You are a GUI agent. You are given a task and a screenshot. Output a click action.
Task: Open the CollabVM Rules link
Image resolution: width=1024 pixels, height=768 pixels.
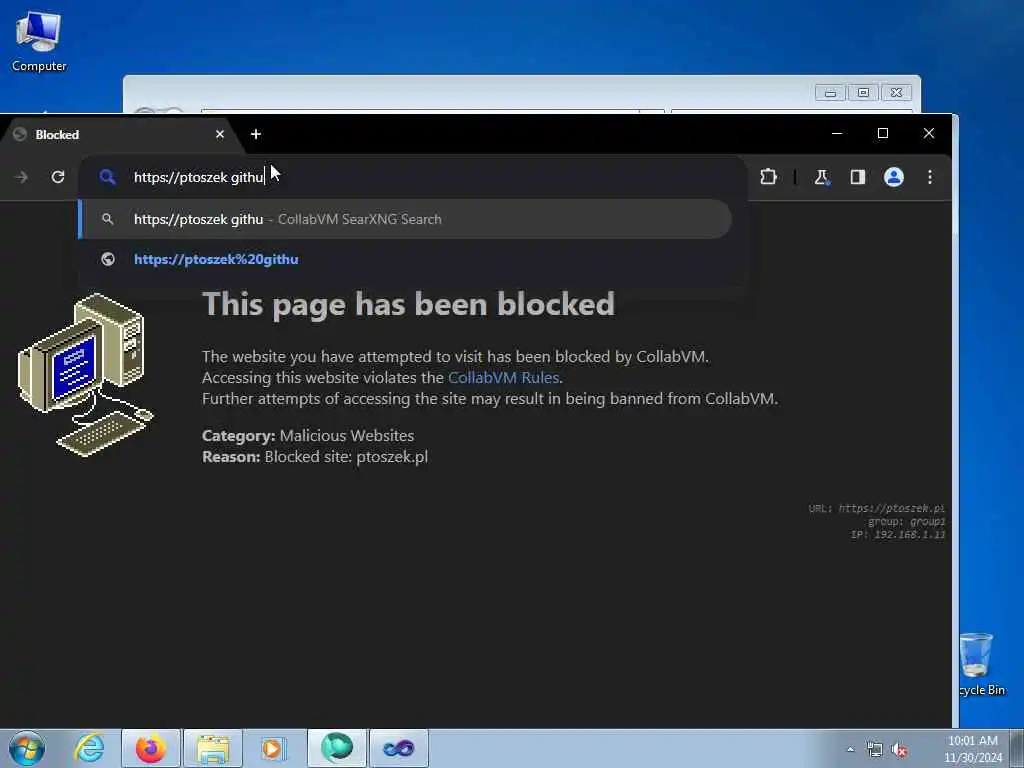504,377
